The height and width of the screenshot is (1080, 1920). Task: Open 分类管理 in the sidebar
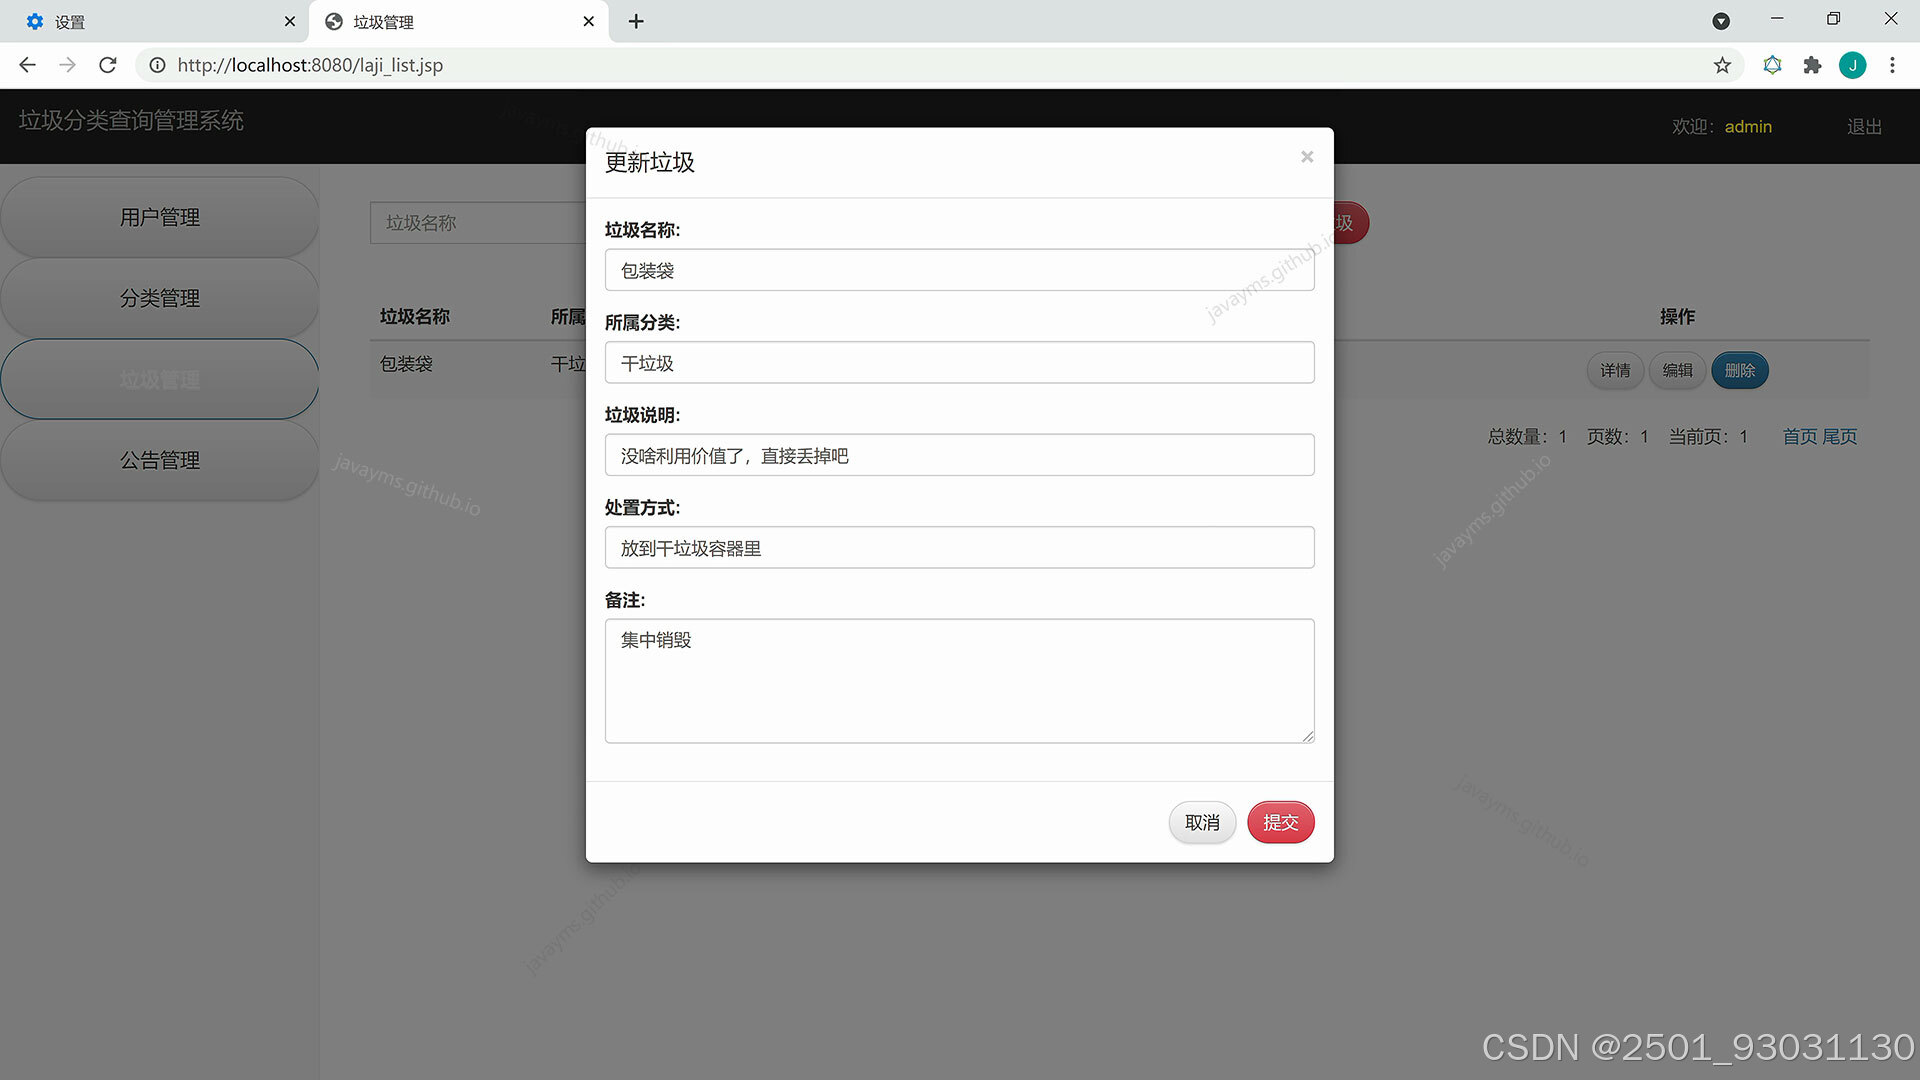[160, 298]
